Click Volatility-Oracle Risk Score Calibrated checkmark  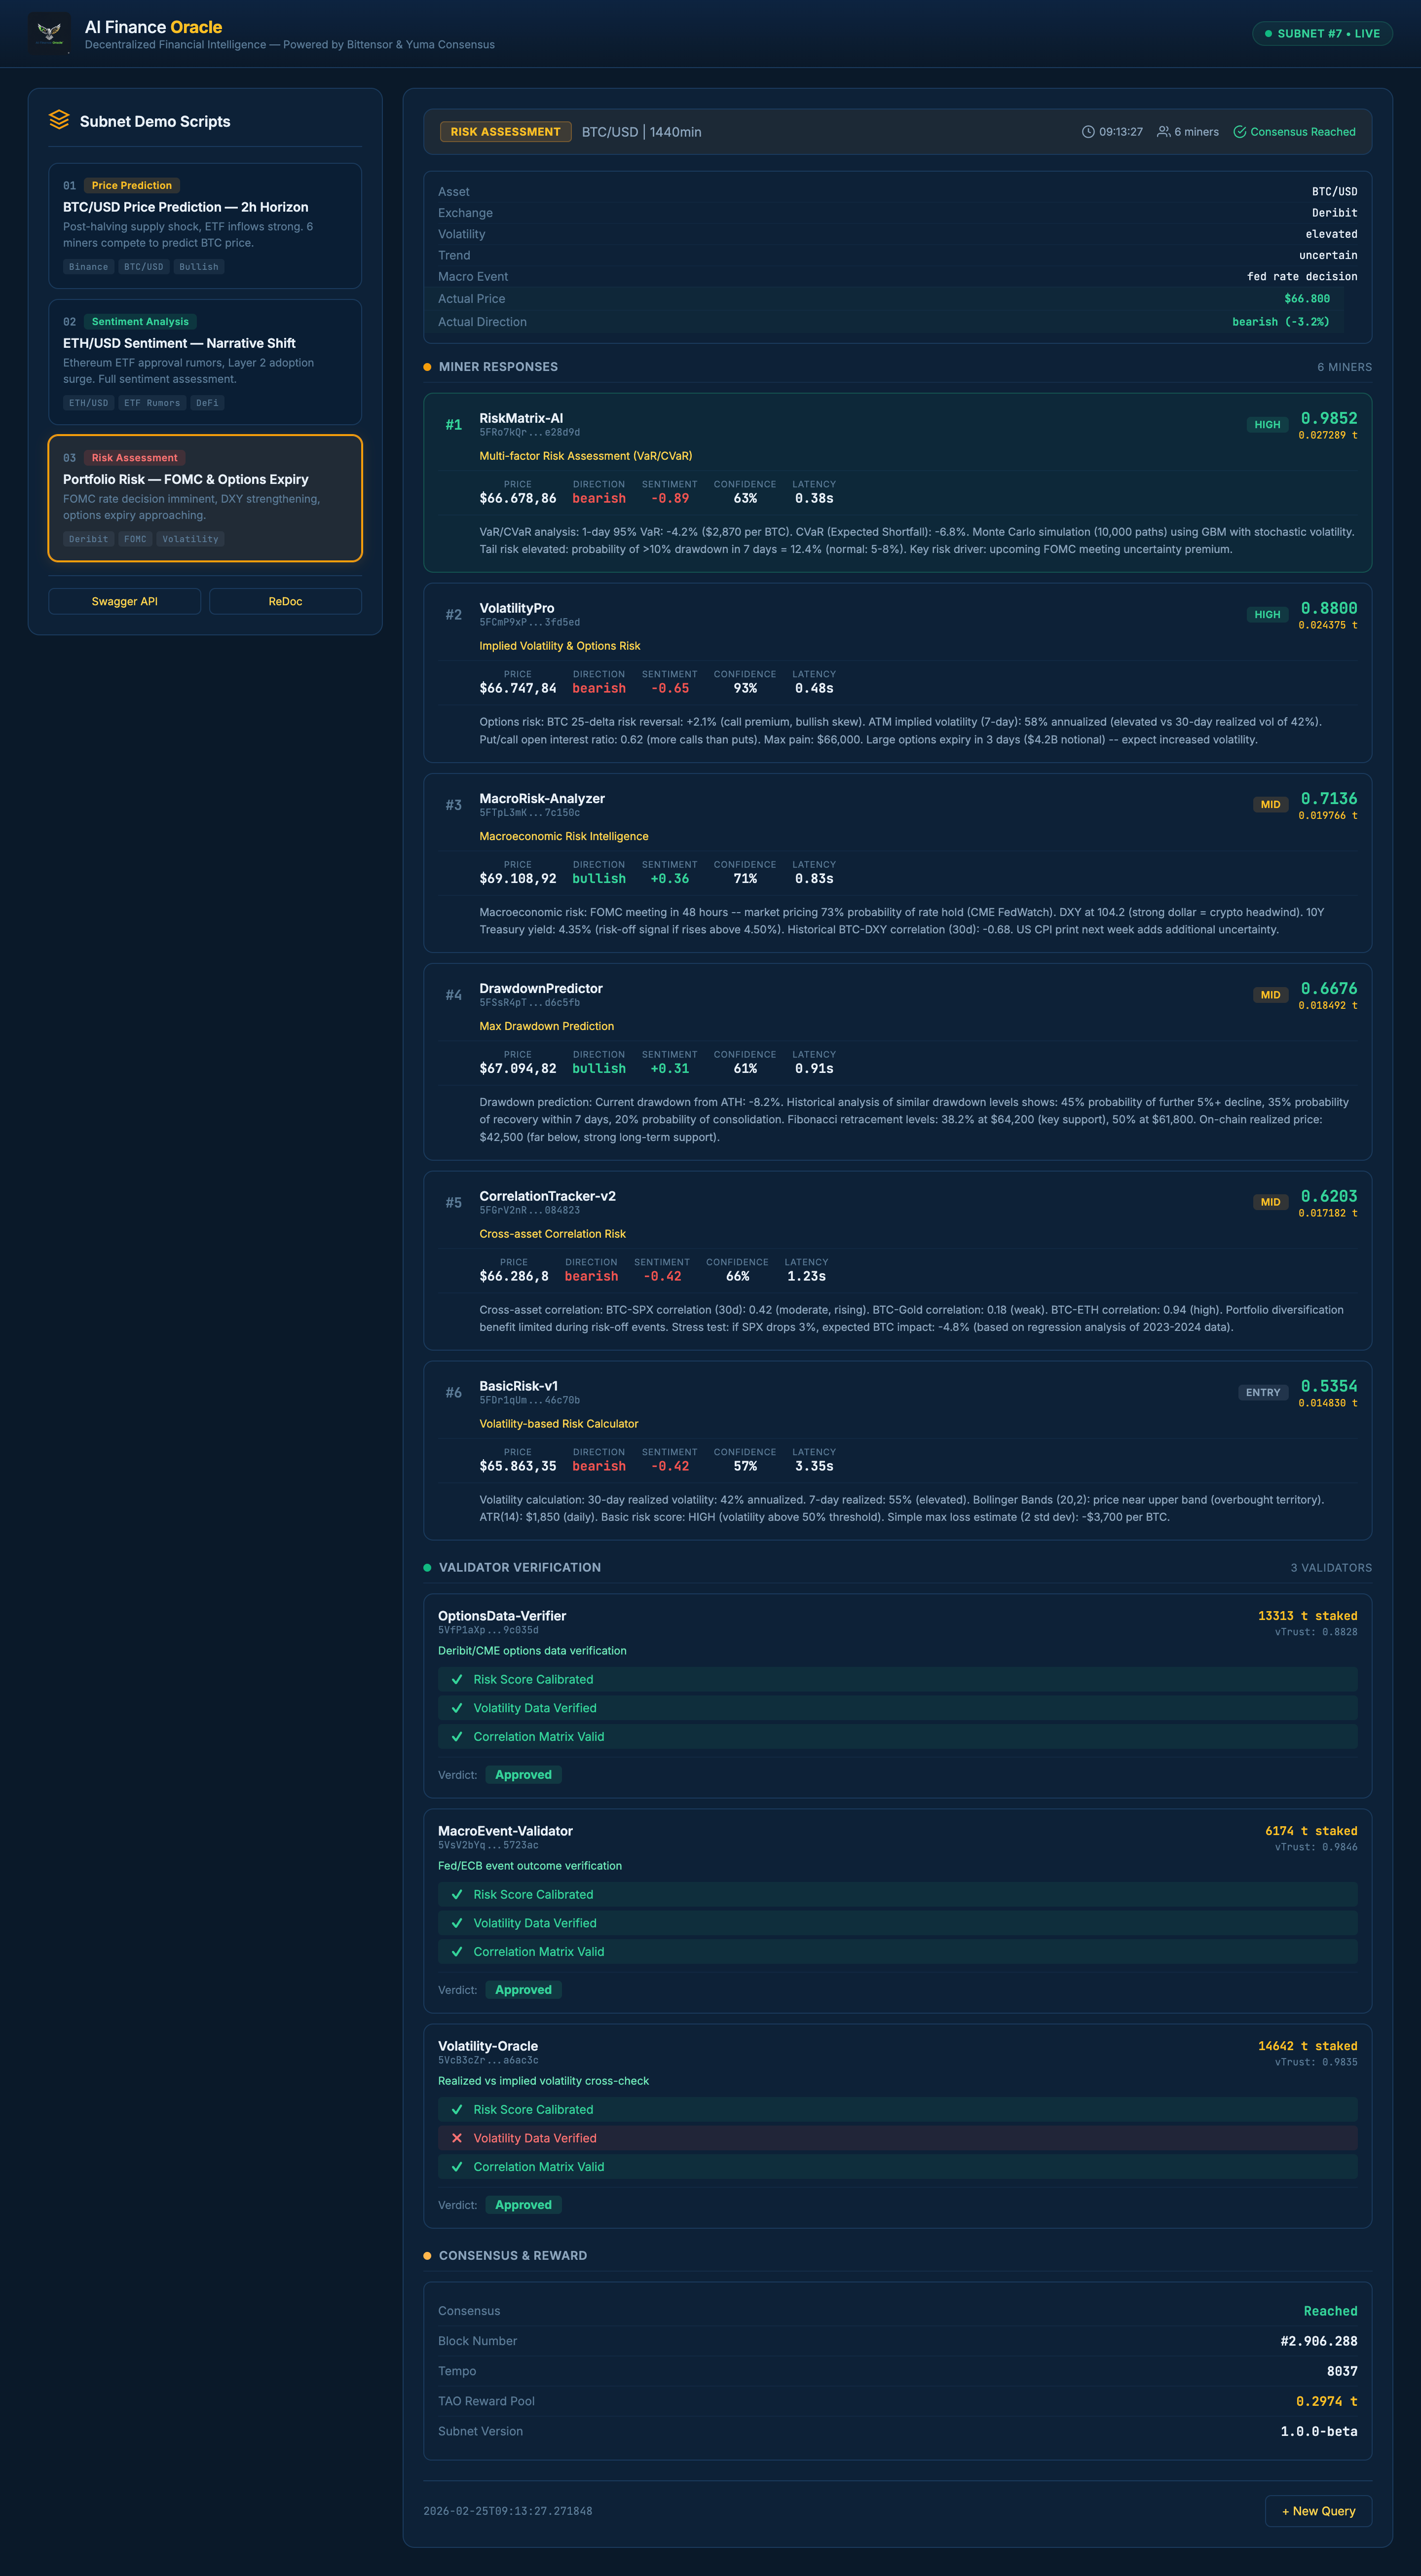457,2109
